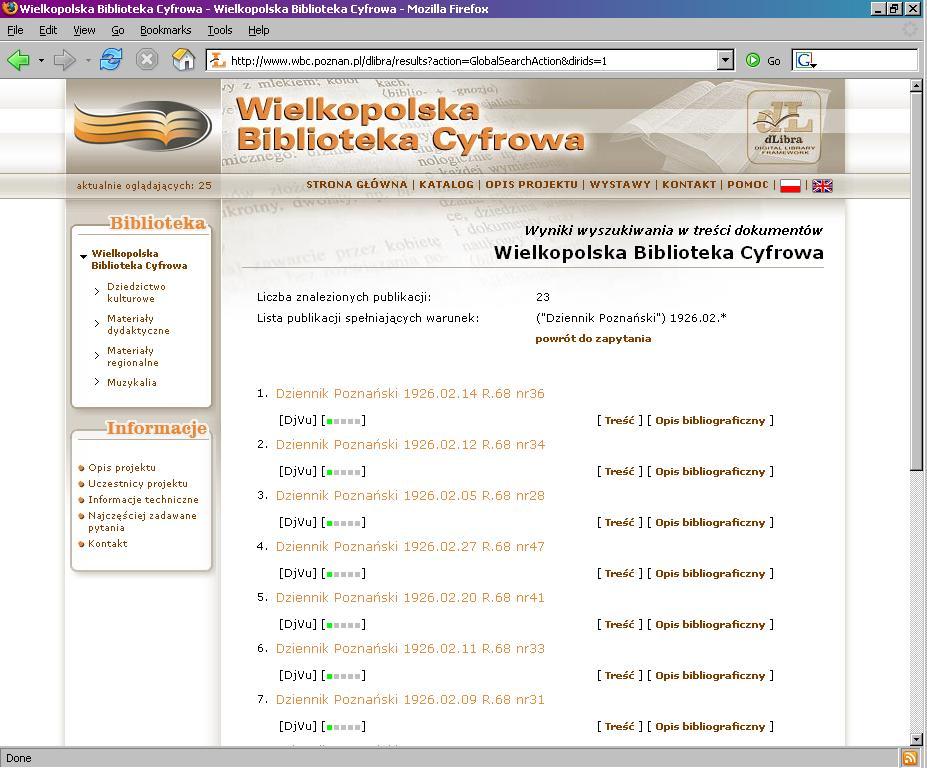Viewport: 927px width, 768px height.
Task: Click inside the URL address field
Action: (x=472, y=60)
